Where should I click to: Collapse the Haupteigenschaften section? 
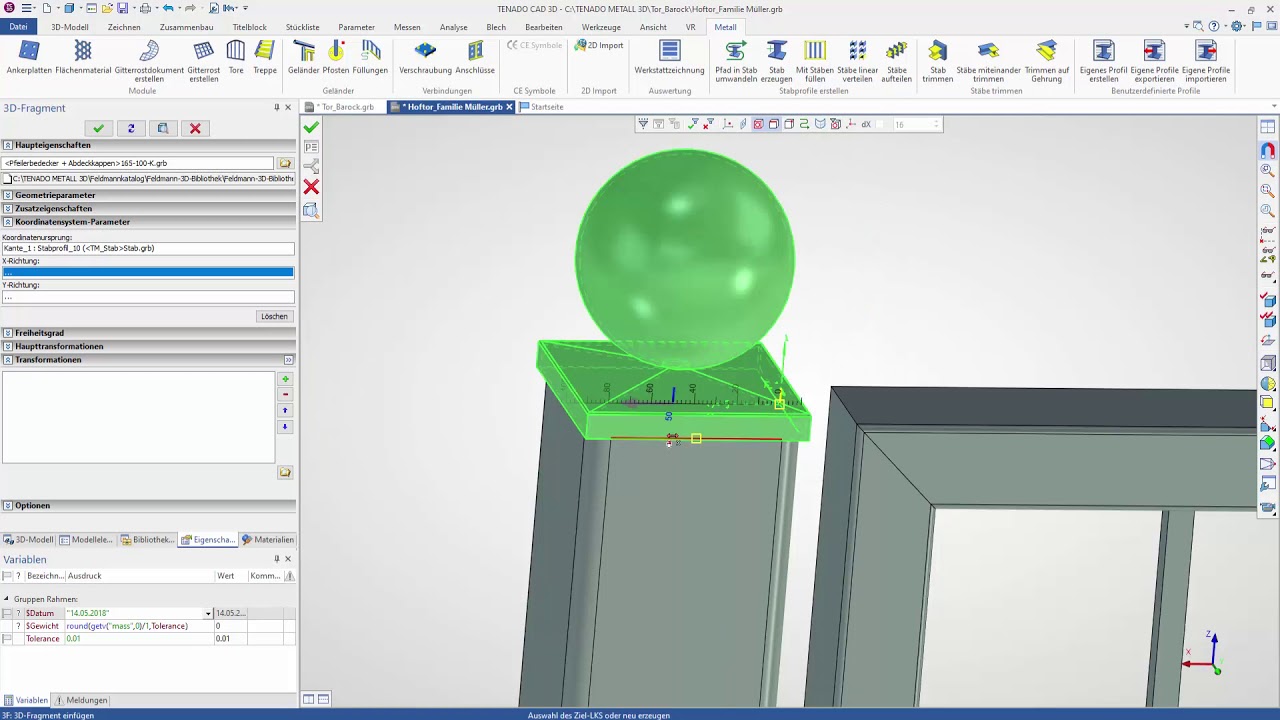pyautogui.click(x=8, y=145)
